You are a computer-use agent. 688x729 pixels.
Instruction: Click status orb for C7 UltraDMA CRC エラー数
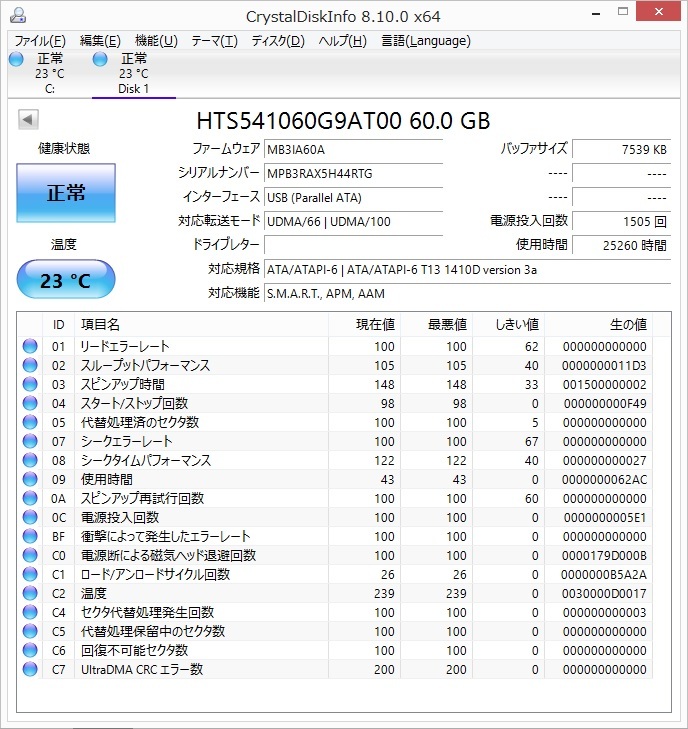[30, 669]
